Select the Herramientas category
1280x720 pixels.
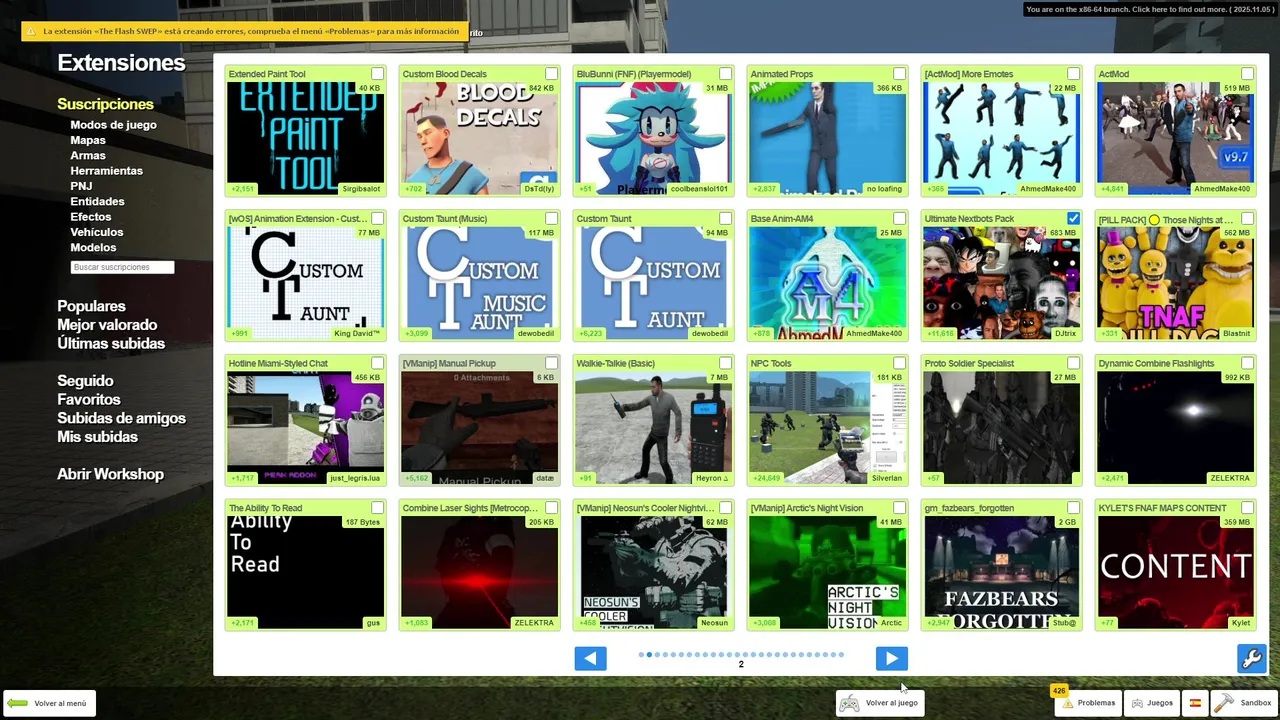coord(106,171)
